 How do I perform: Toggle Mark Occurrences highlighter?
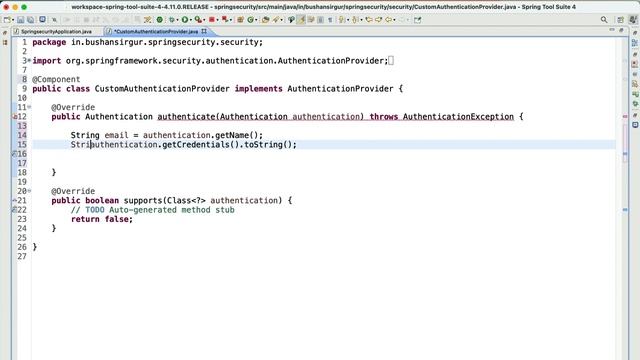click(301, 20)
